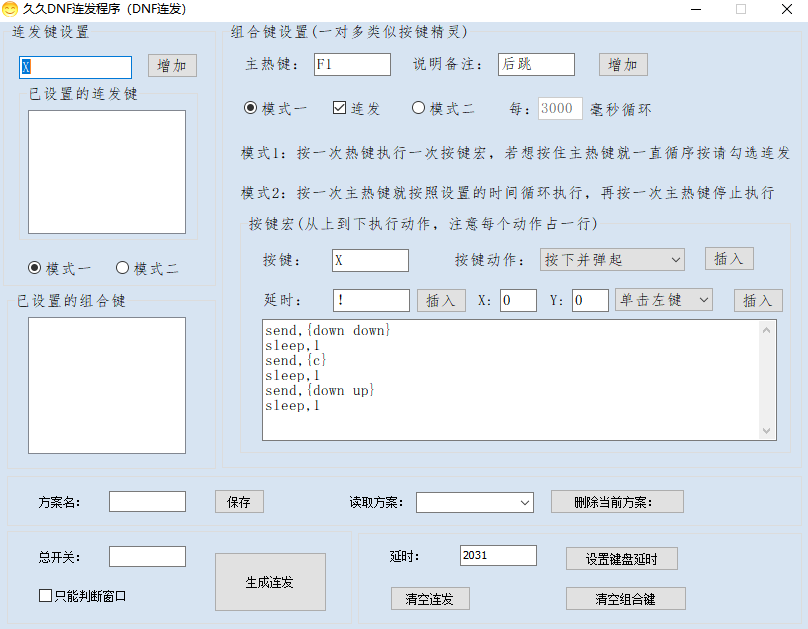808x629 pixels.
Task: Click the 延时 field in 按键宏
Action: click(371, 300)
